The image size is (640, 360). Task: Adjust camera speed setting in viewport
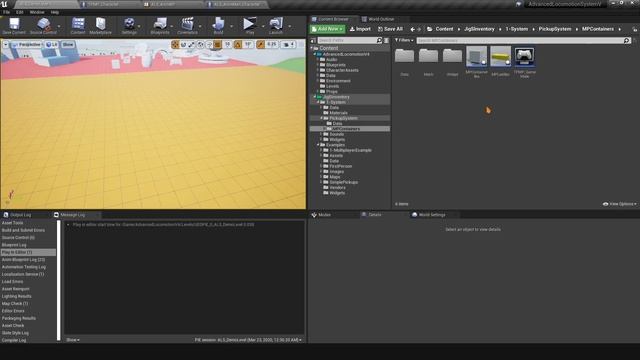click(x=289, y=44)
